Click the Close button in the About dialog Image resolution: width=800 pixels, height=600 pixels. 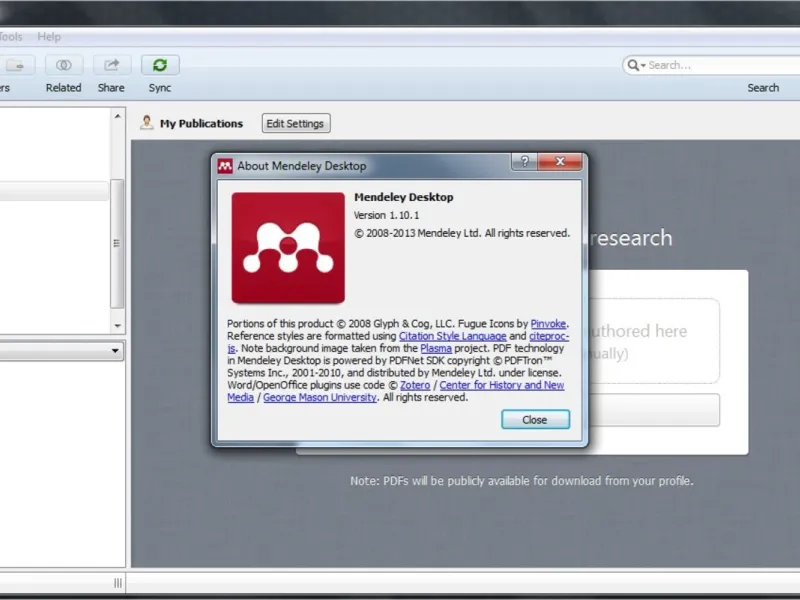tap(535, 419)
